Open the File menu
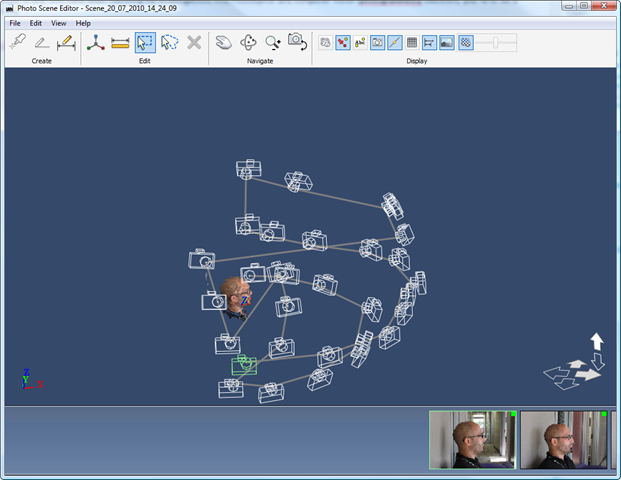The image size is (621, 480). tap(15, 22)
